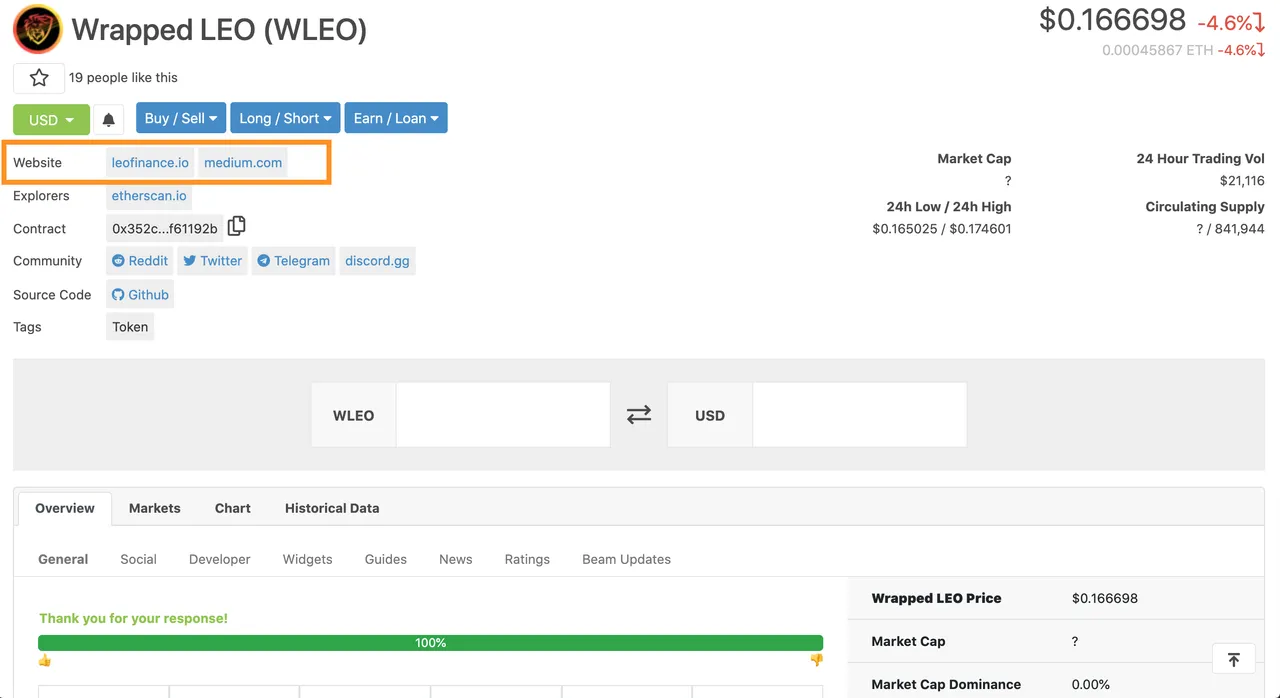Click the USD amount input field

tap(859, 415)
